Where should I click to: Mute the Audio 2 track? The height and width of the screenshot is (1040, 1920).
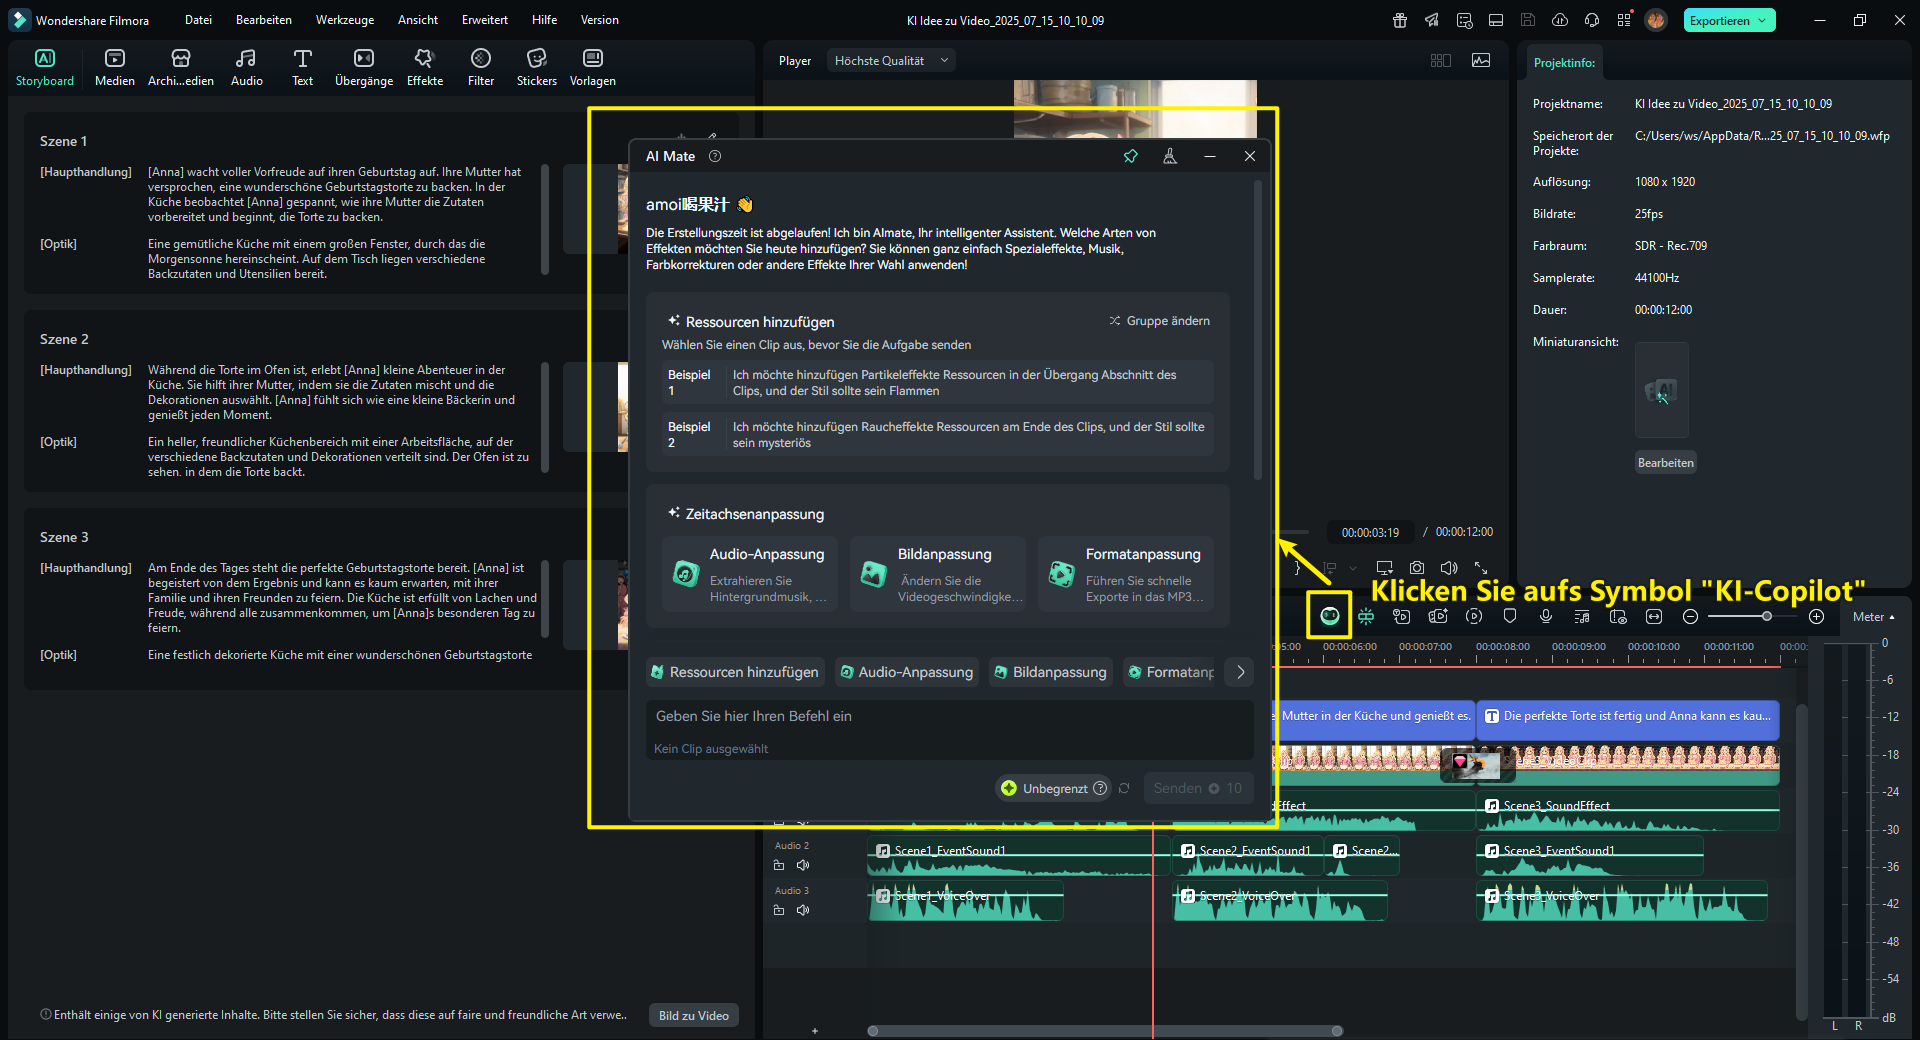click(x=803, y=865)
